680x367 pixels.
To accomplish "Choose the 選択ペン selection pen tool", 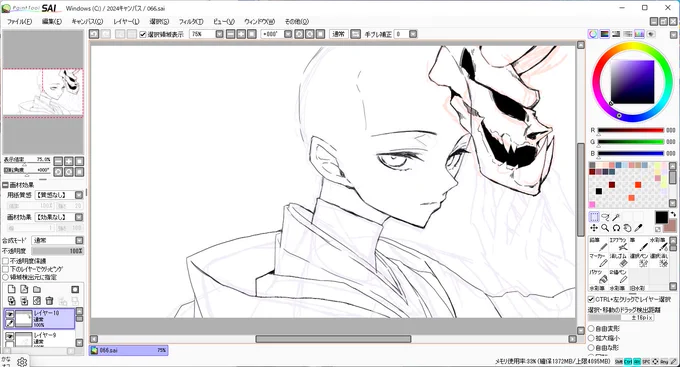I will click(x=638, y=260).
